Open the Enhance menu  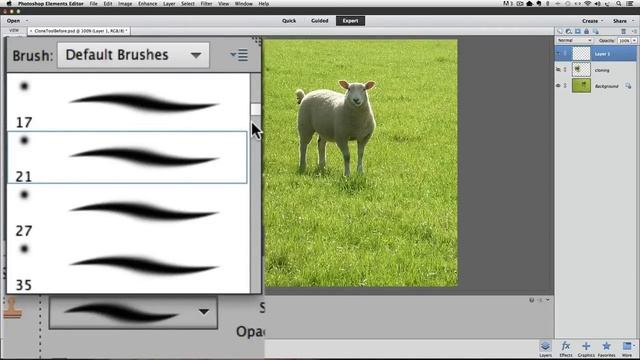point(147,4)
